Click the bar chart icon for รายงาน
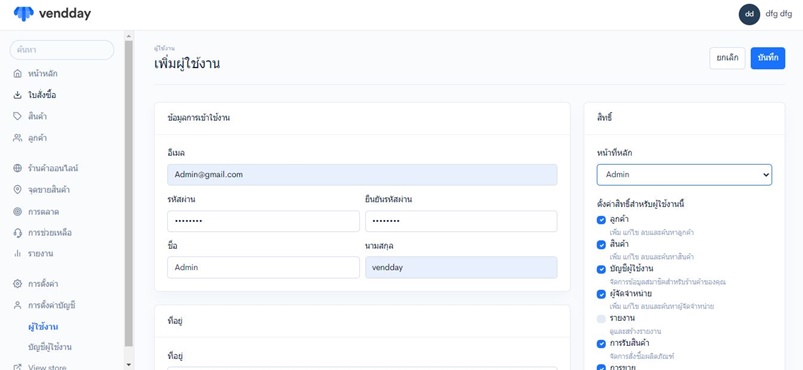 17,254
